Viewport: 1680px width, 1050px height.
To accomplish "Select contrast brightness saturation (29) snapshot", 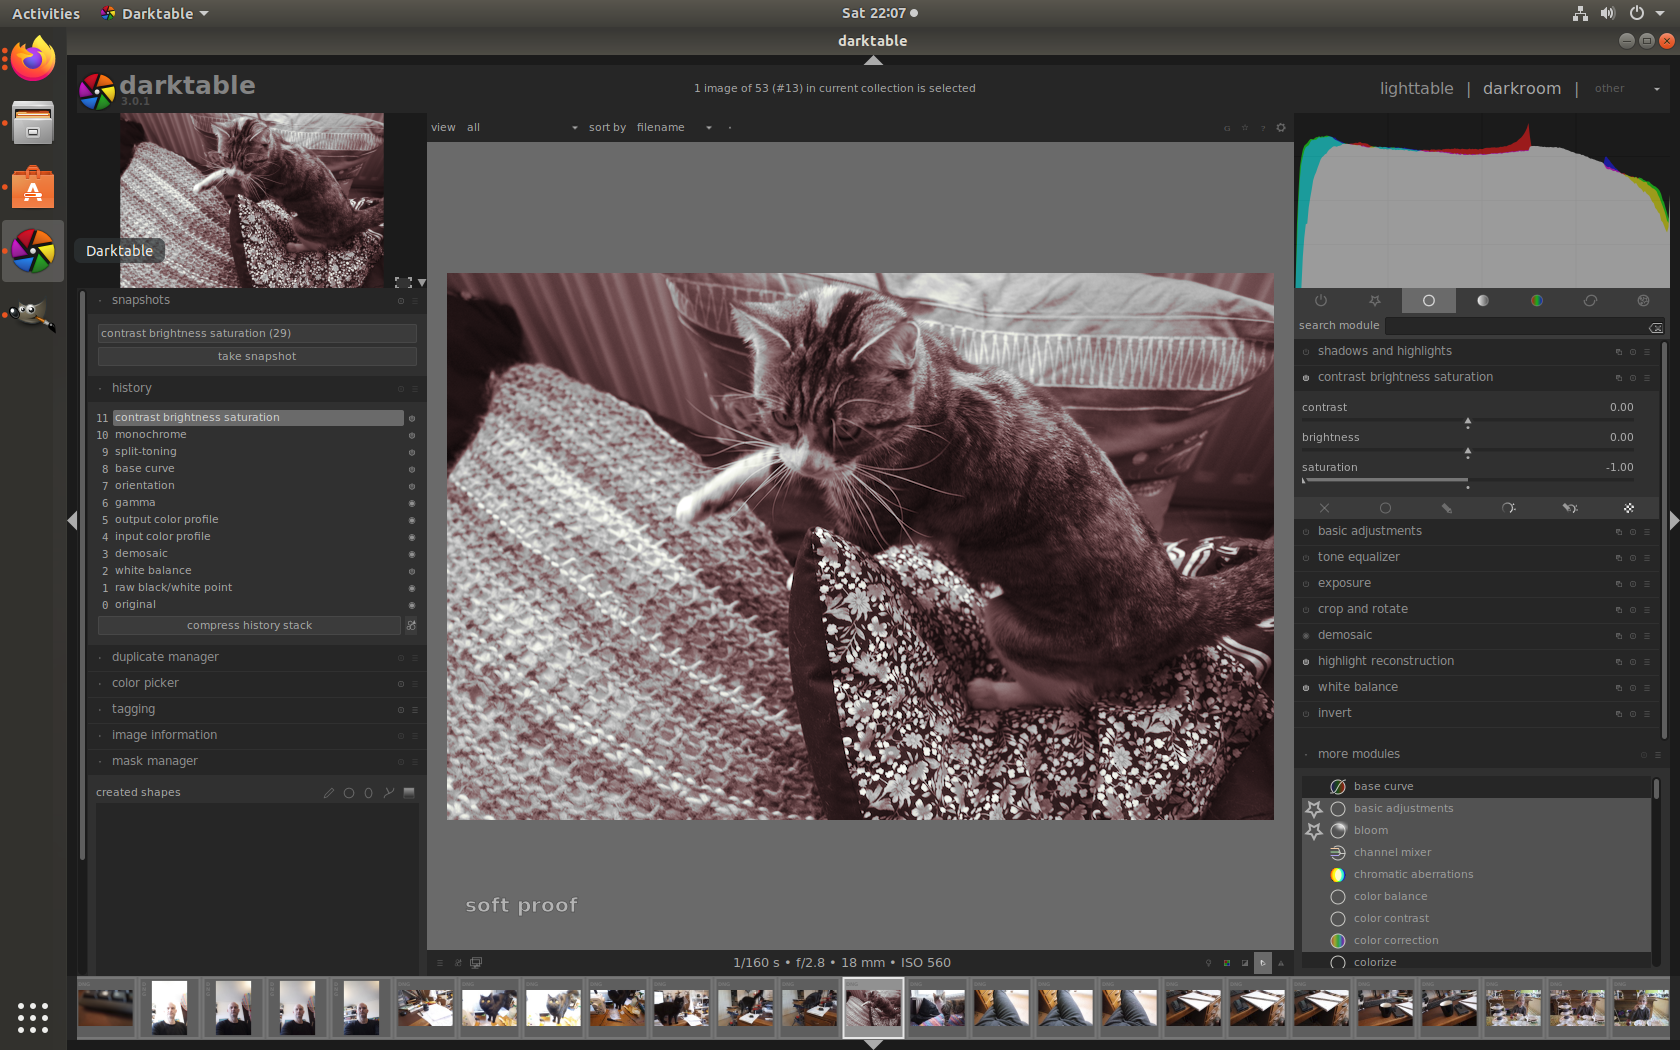I will [257, 333].
